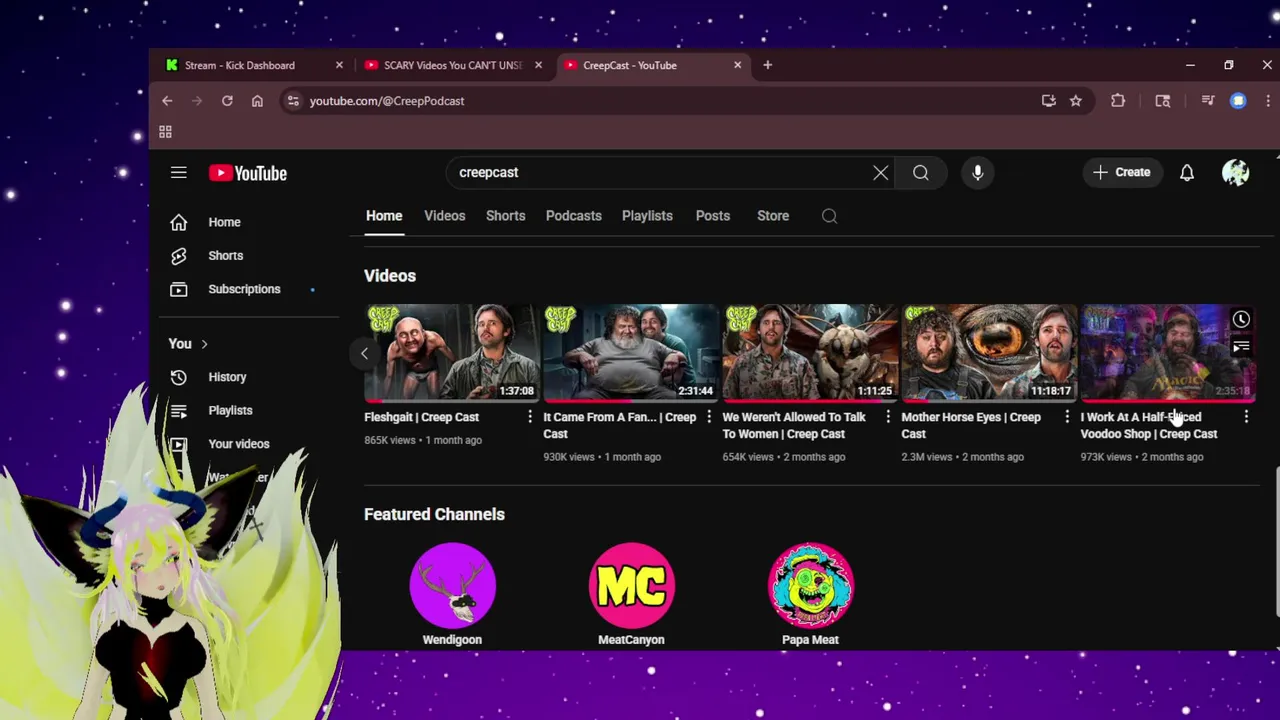
Task: Select the channel Store tab
Action: pyautogui.click(x=773, y=216)
